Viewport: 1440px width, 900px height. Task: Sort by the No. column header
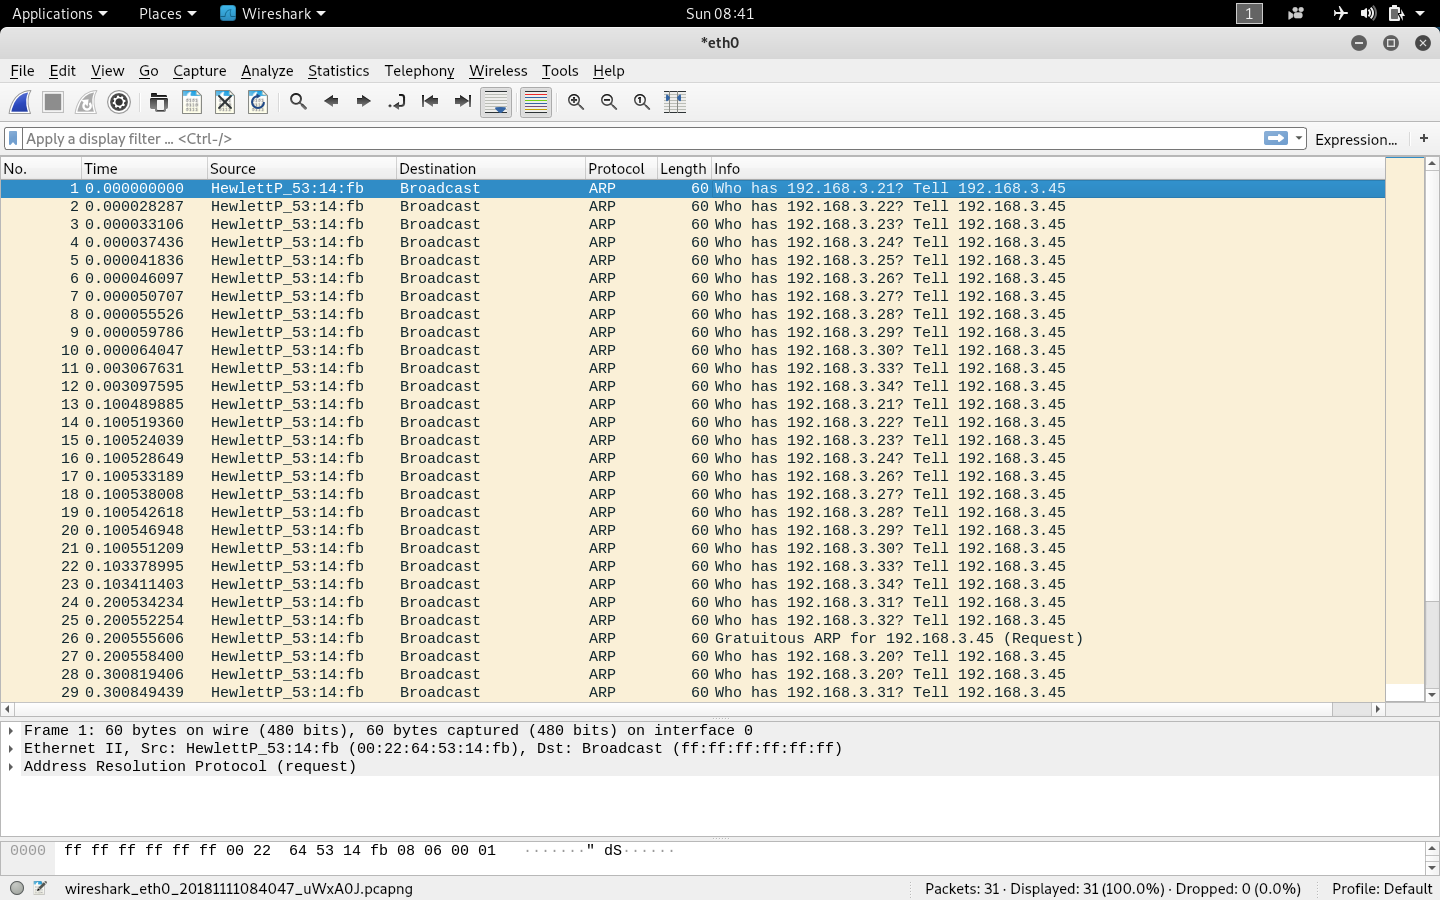point(41,168)
